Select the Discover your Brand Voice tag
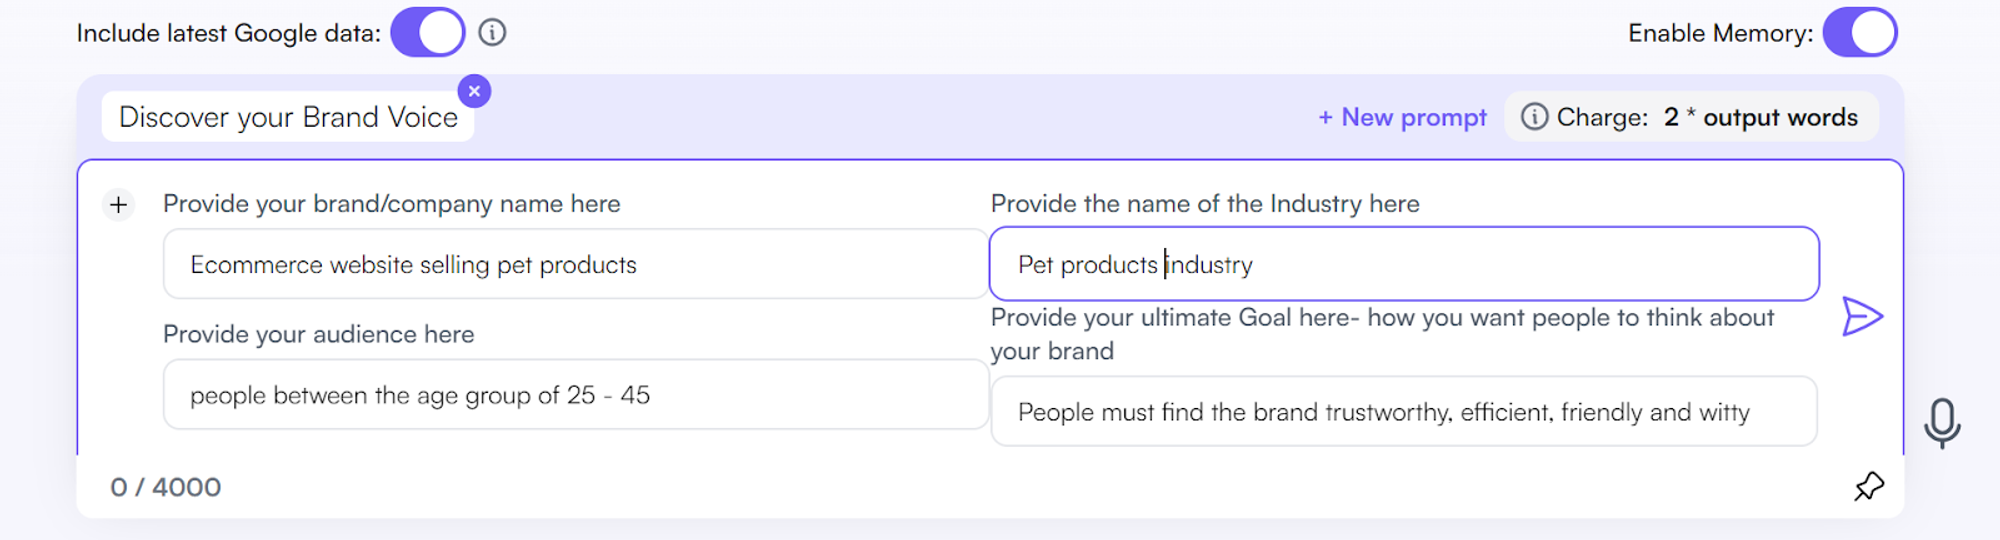2000x540 pixels. click(287, 117)
